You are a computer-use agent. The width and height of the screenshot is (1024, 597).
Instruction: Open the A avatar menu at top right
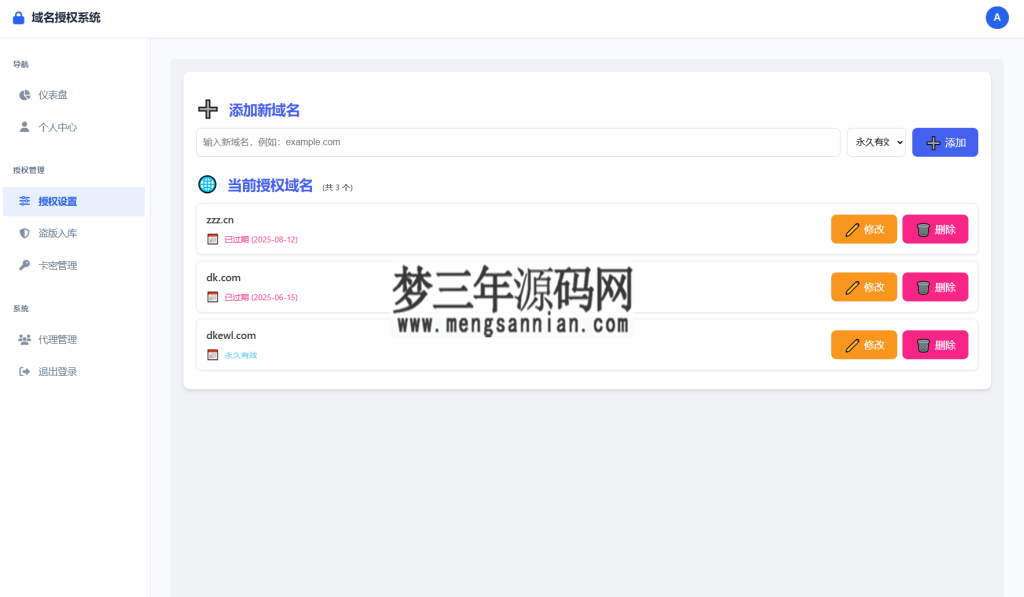click(997, 17)
